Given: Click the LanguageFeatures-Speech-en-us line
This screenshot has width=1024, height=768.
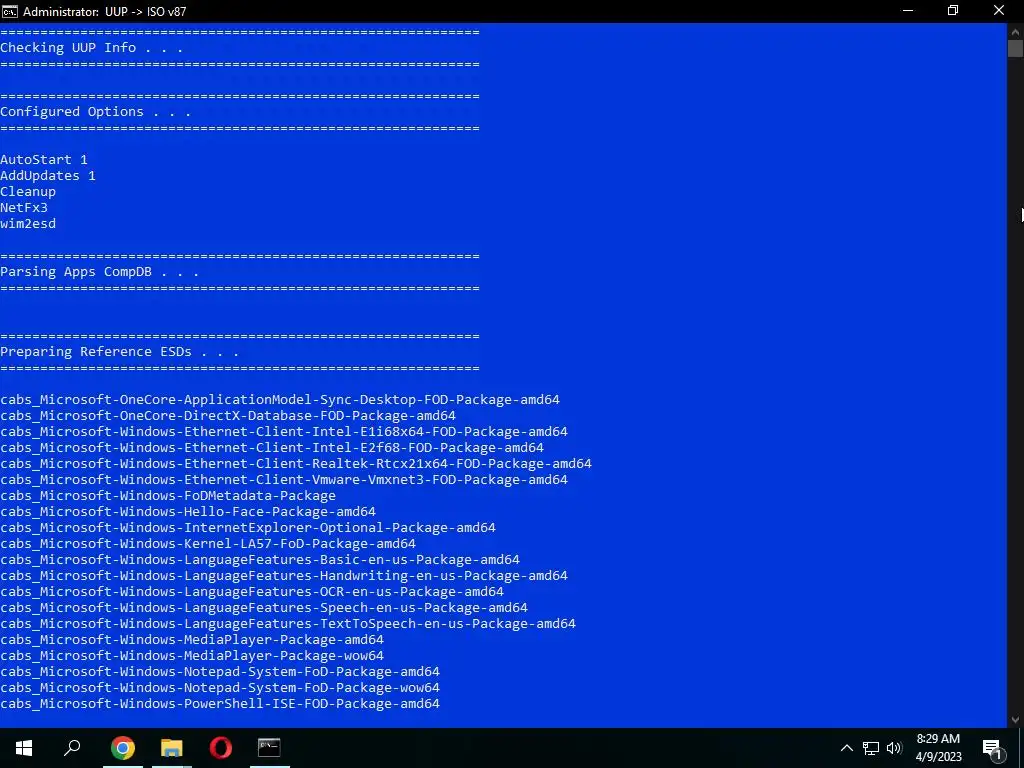Looking at the screenshot, I should [264, 607].
